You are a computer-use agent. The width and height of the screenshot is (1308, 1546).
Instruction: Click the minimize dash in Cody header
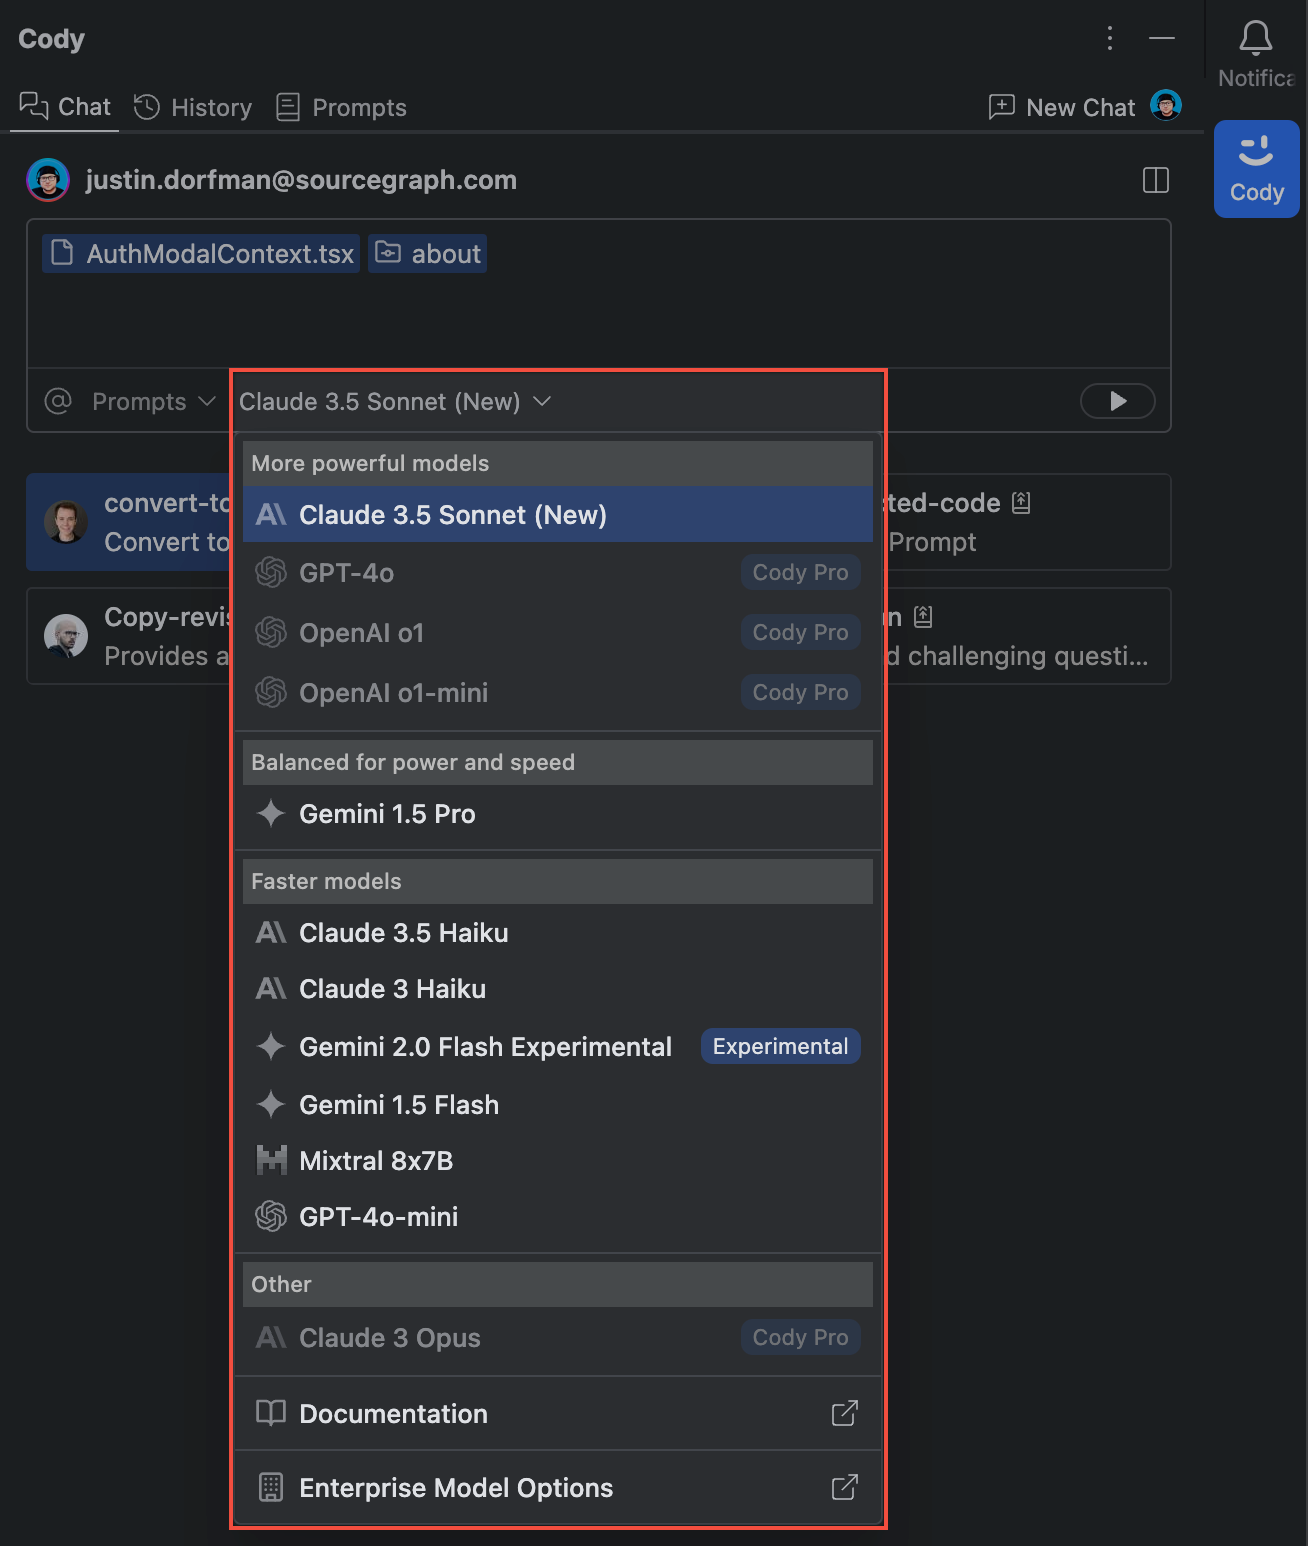tap(1162, 38)
